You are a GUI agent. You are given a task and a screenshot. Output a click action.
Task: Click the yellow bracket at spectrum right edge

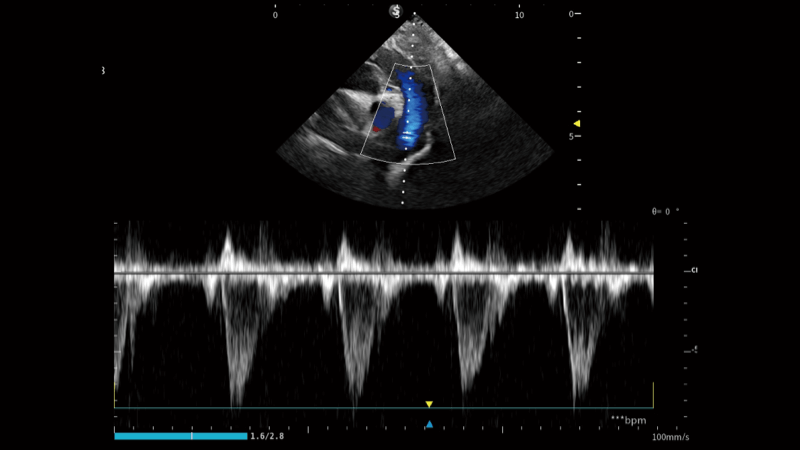652,395
